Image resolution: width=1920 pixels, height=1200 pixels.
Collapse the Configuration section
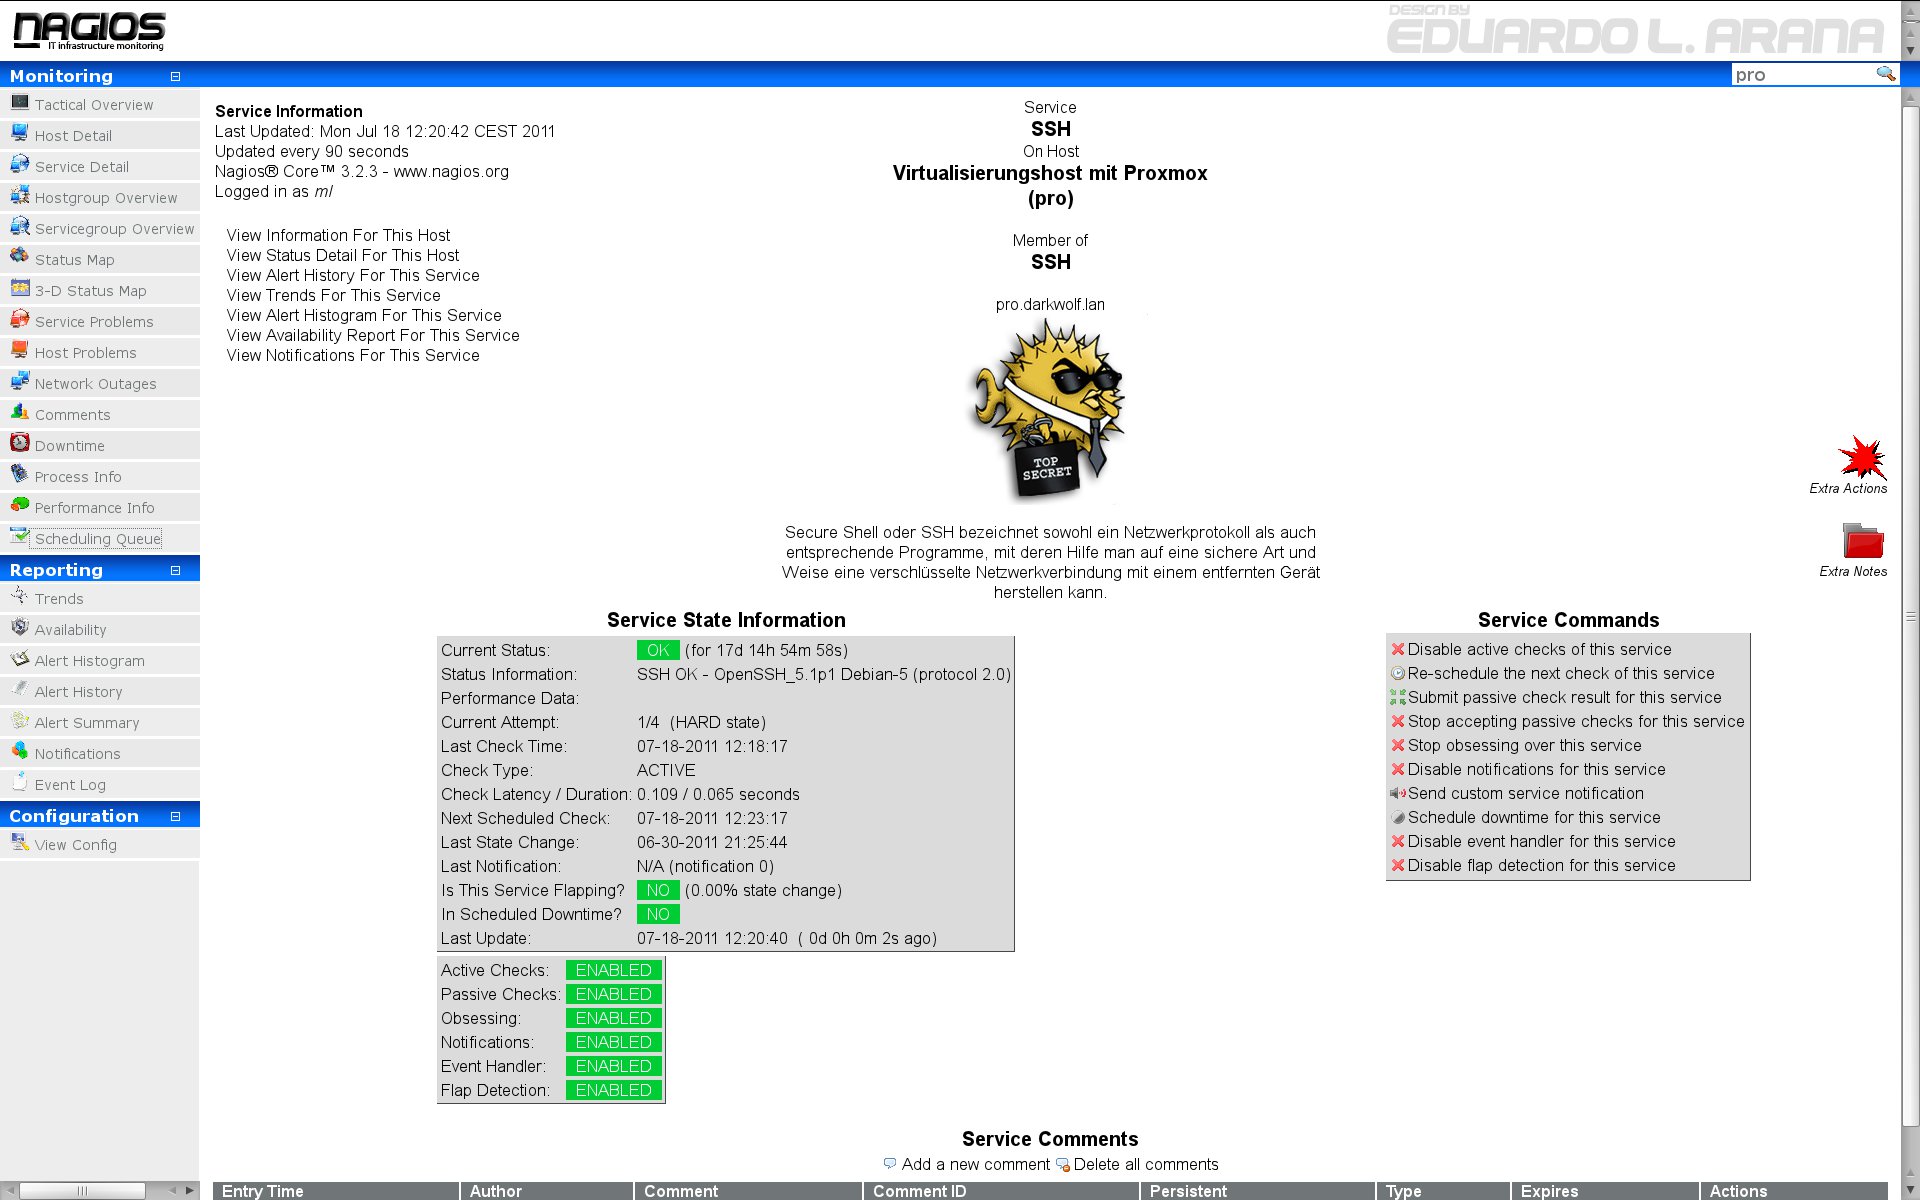pyautogui.click(x=175, y=816)
